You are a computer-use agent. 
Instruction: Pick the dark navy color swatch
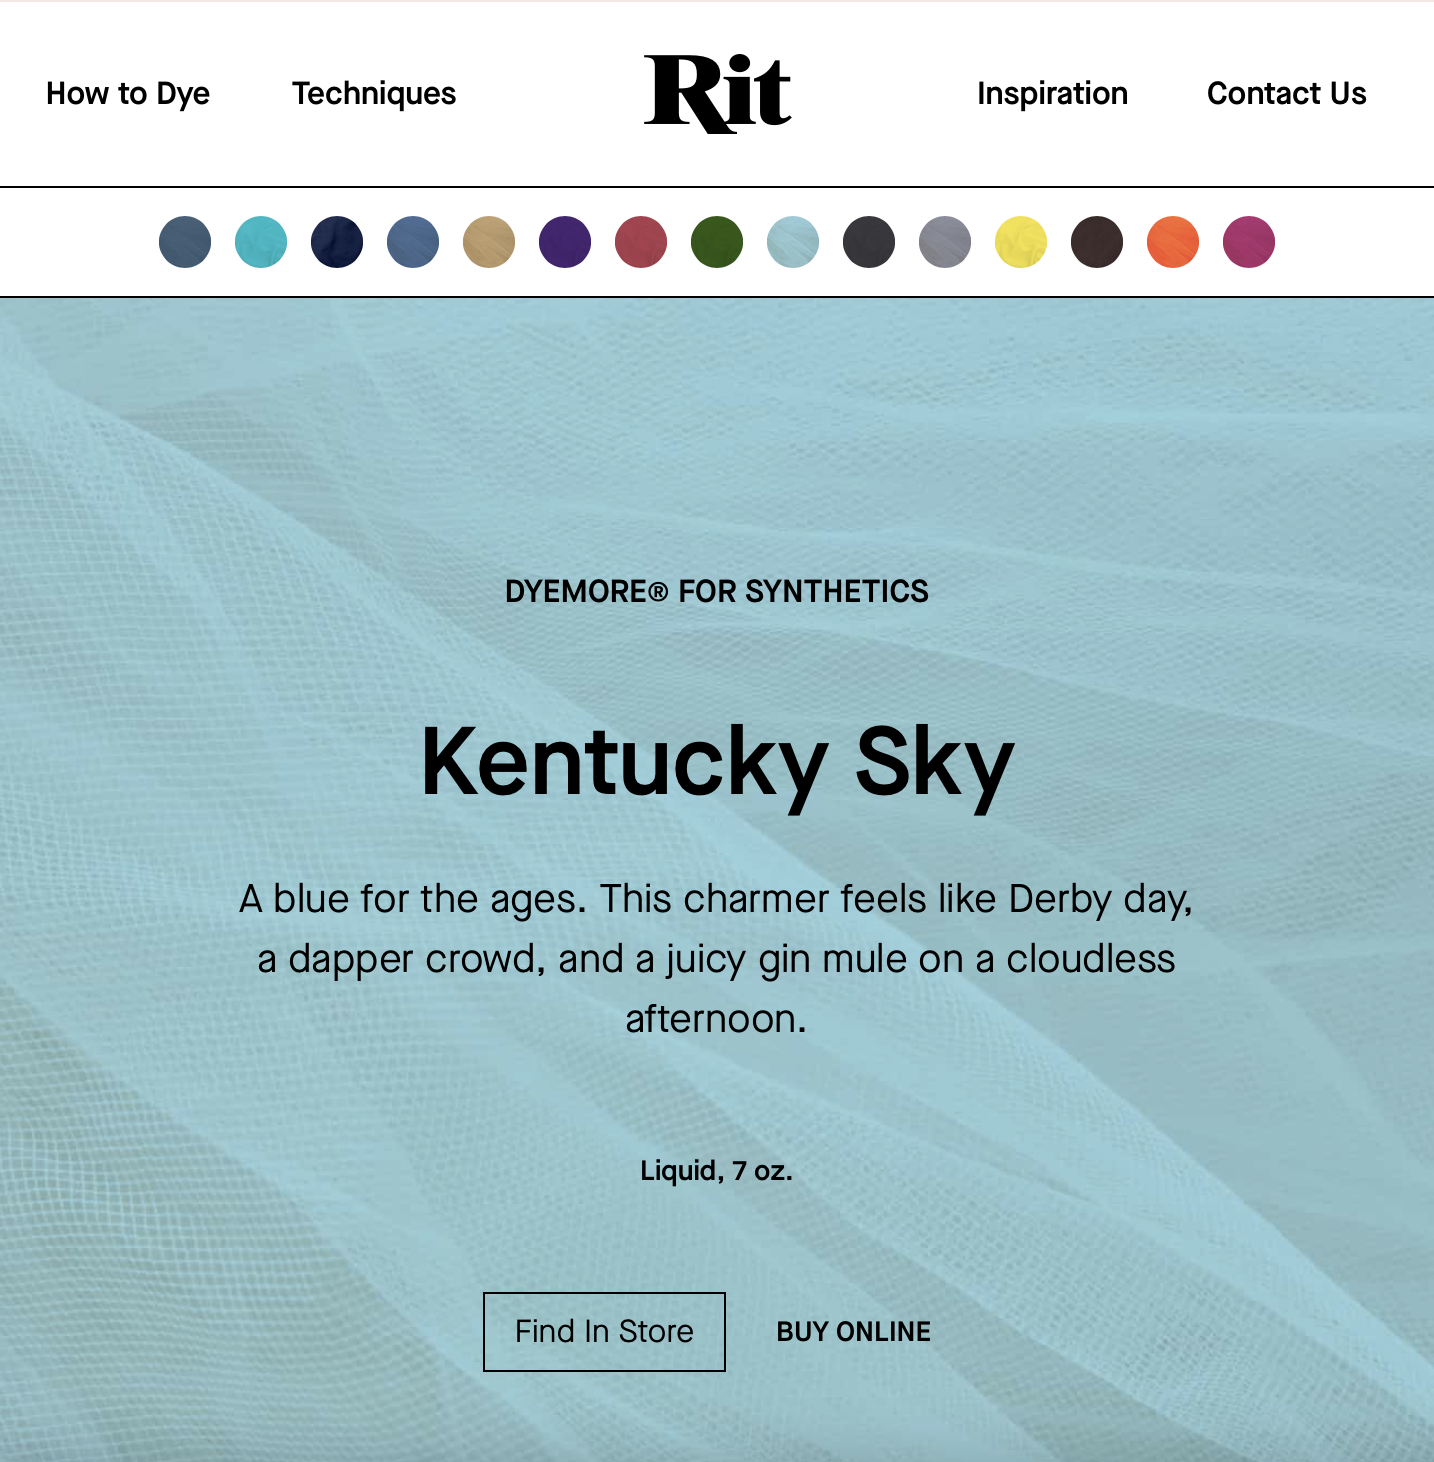click(337, 242)
